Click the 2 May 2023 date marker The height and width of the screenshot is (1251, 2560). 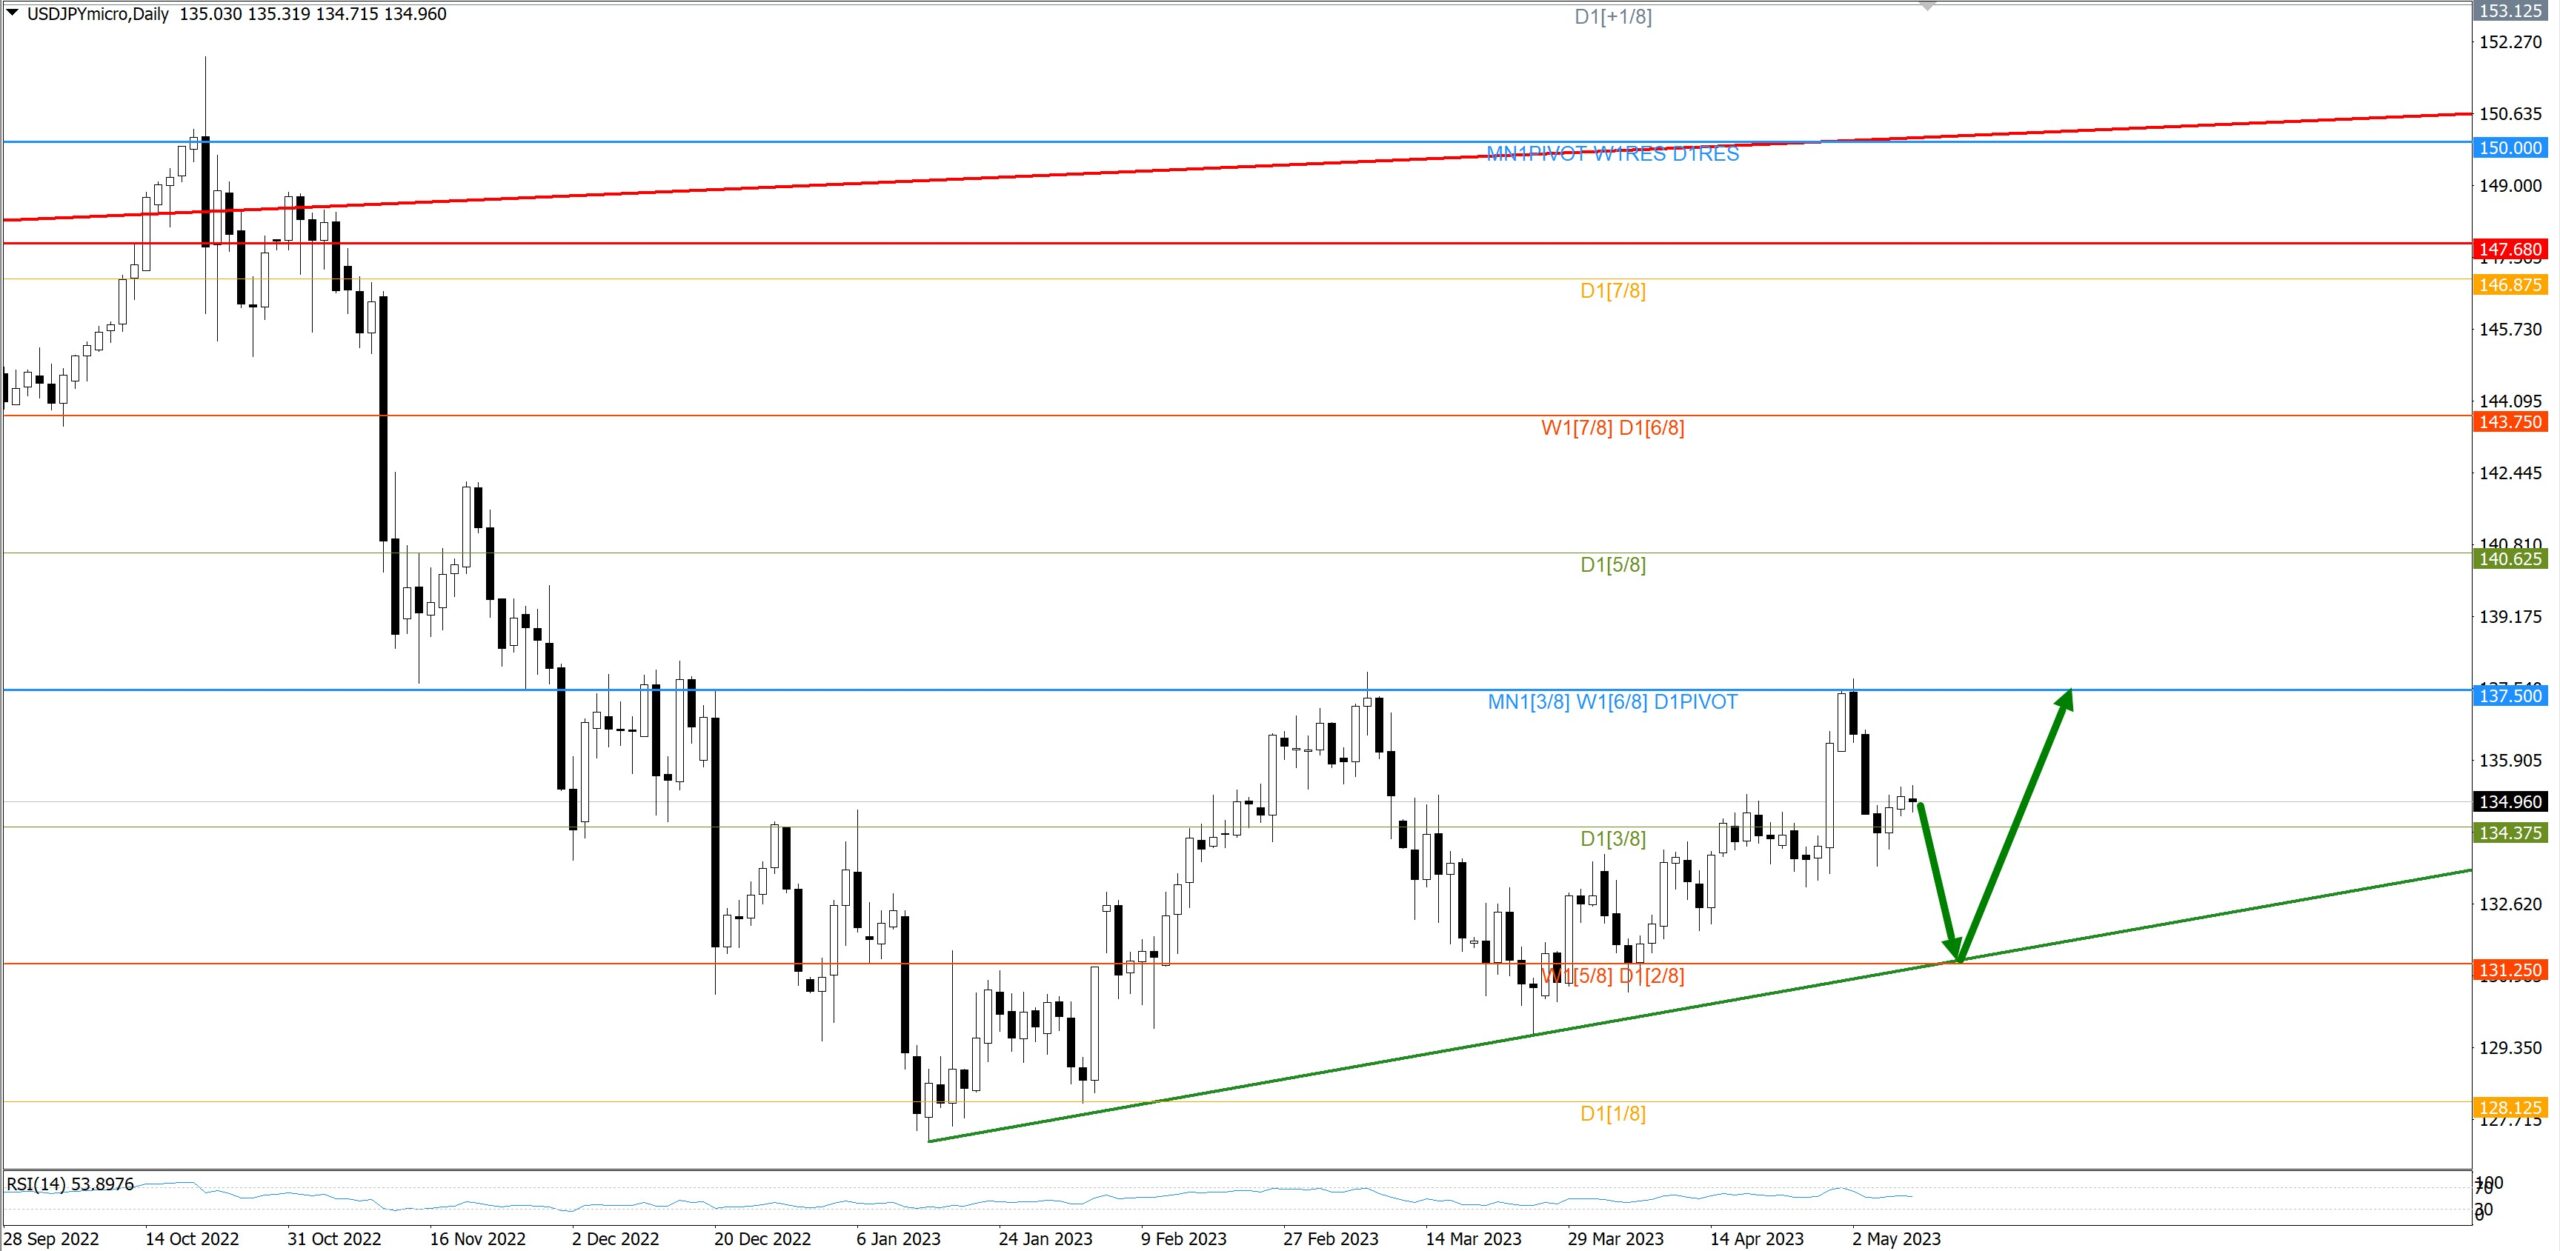[1895, 1239]
